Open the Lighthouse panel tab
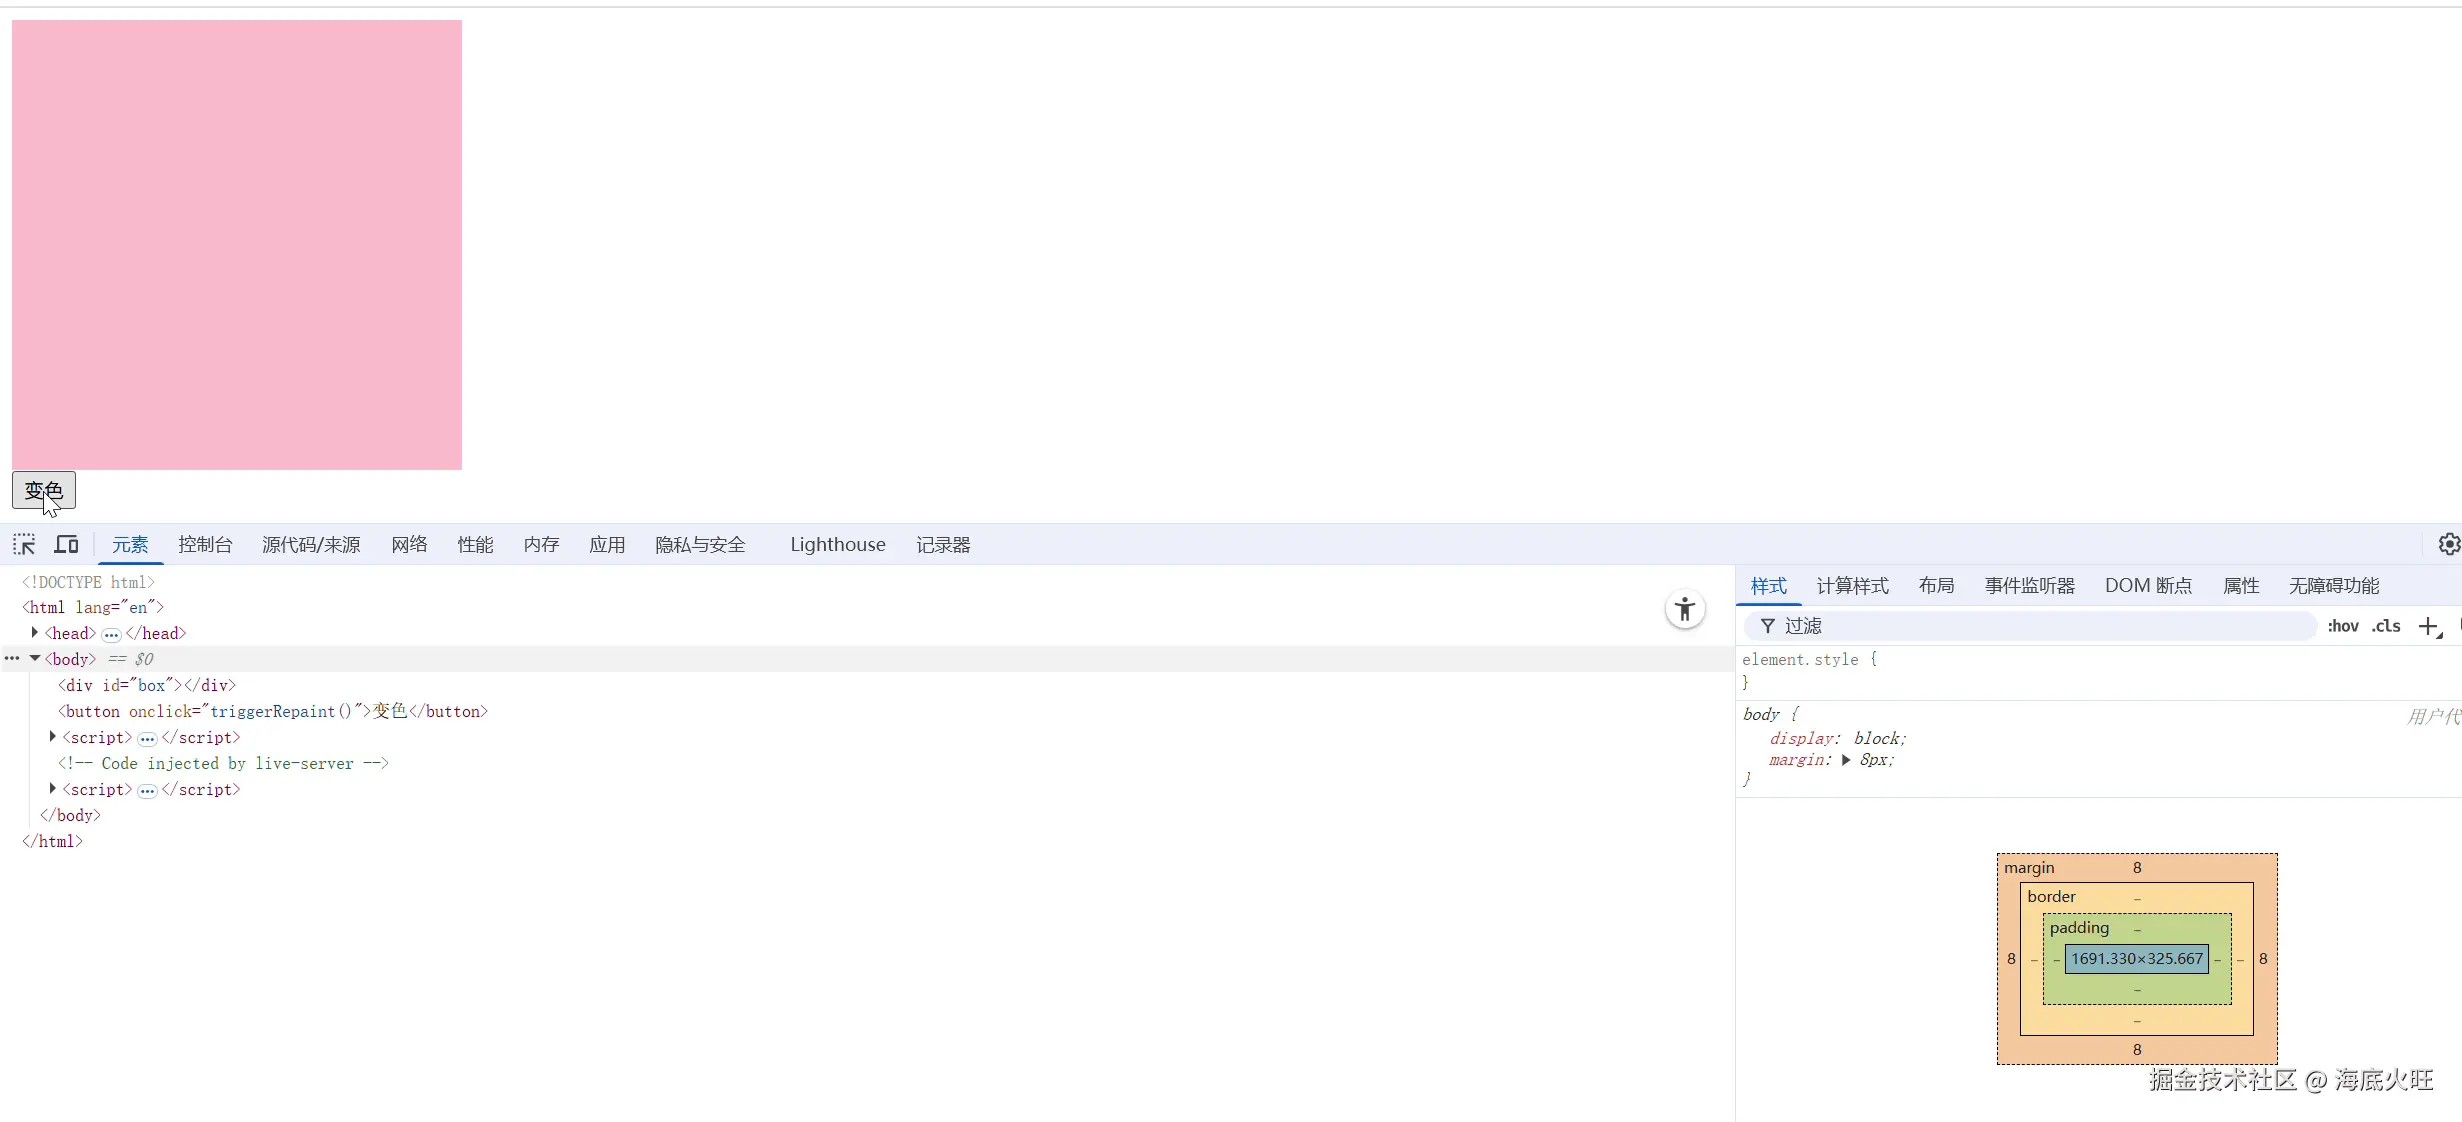Viewport: 2462px width, 1122px height. click(837, 545)
